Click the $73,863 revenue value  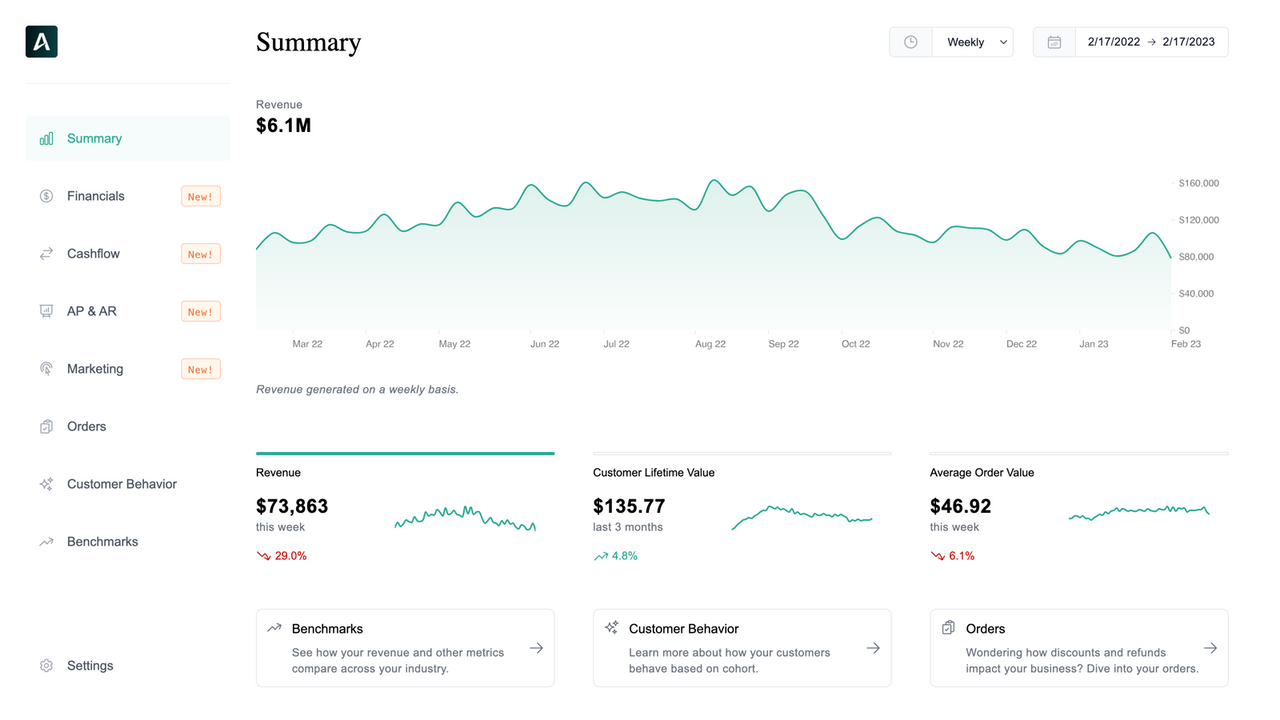(292, 507)
